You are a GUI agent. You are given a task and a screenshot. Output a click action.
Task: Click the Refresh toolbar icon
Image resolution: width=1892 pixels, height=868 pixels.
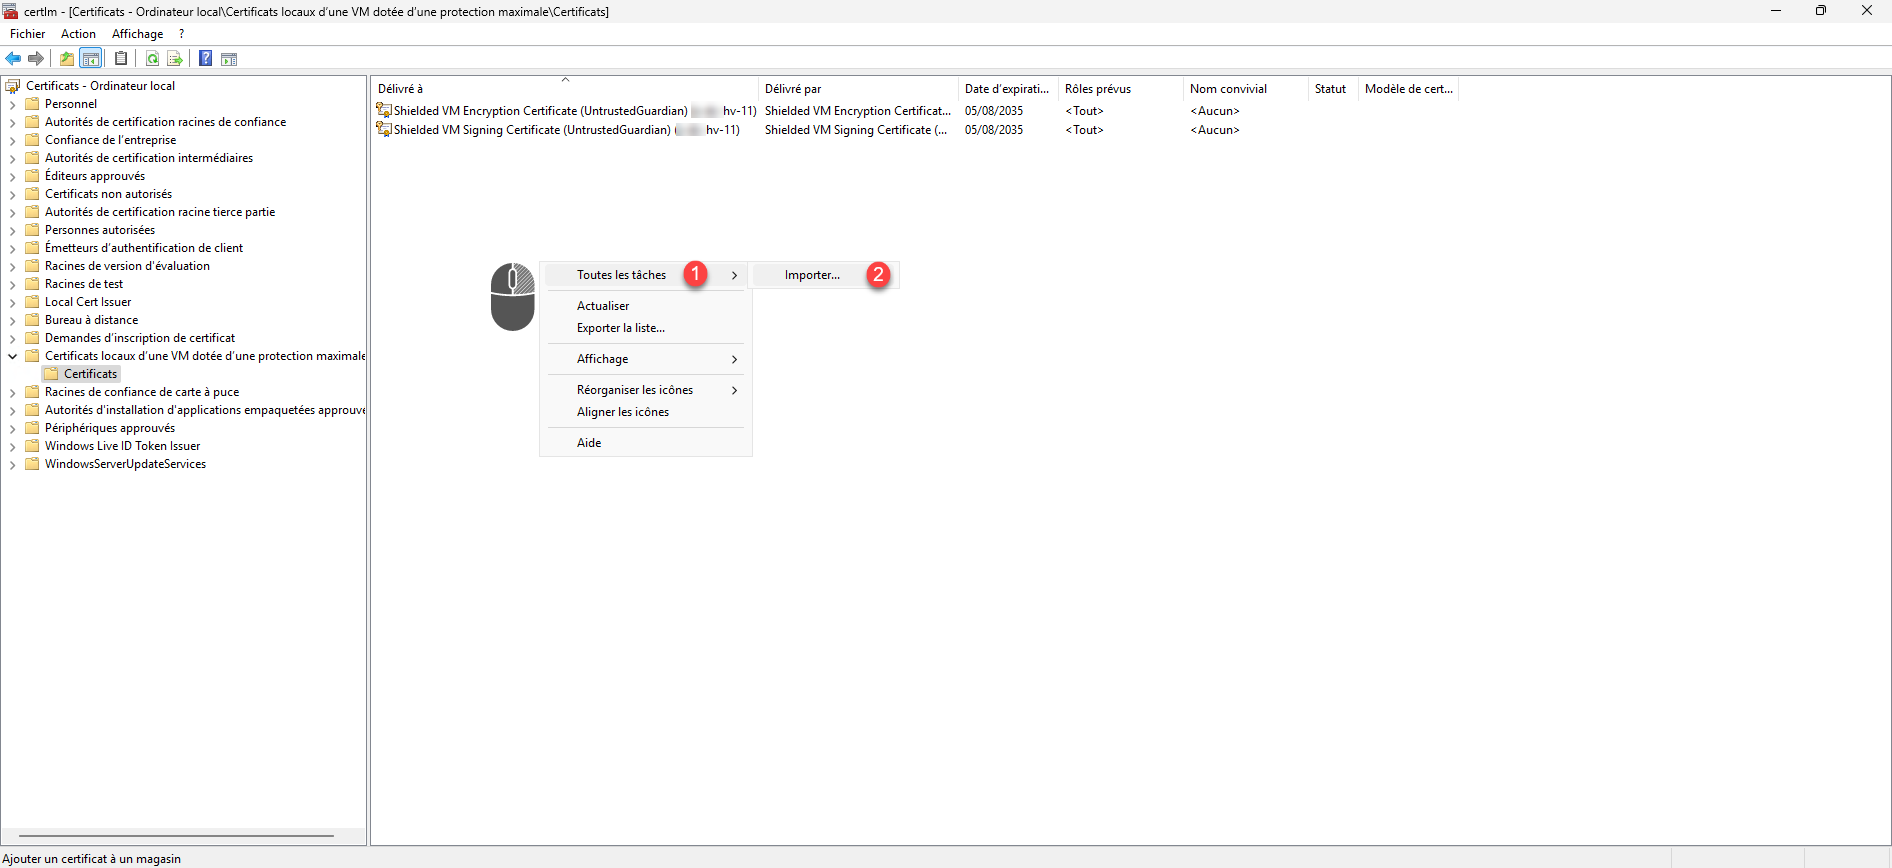coord(152,59)
